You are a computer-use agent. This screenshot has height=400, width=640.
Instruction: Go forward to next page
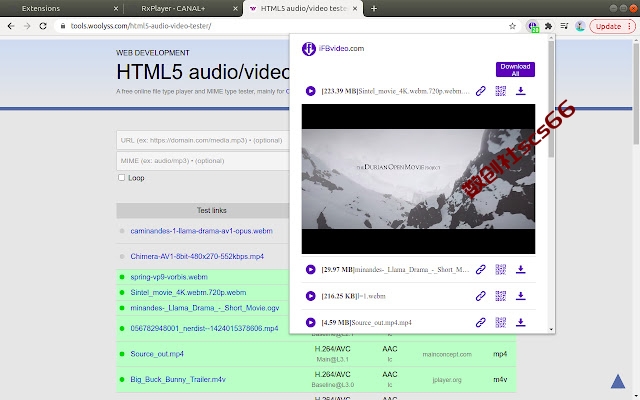click(27, 26)
